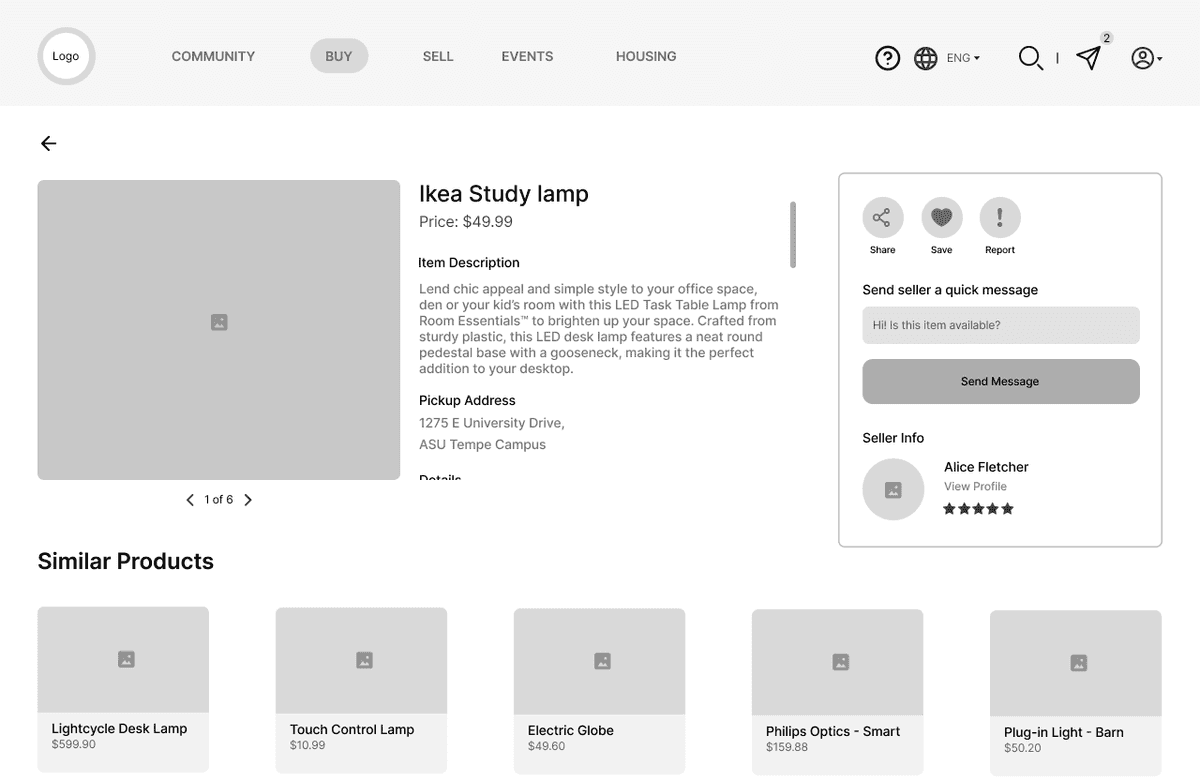Click Alice Fletcher's avatar placeholder

point(893,489)
